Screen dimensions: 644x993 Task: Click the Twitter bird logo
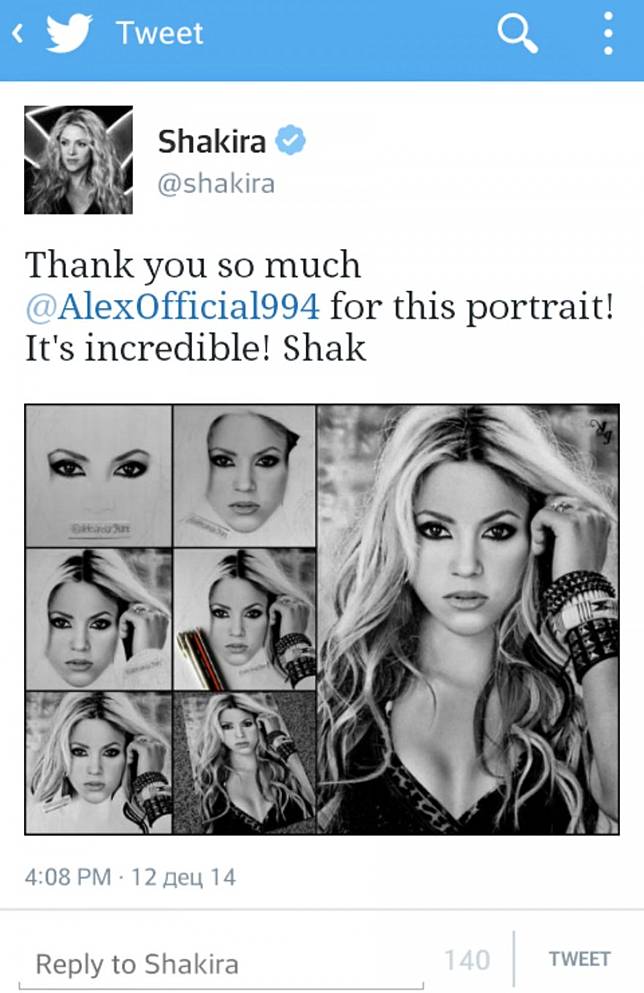(x=69, y=33)
